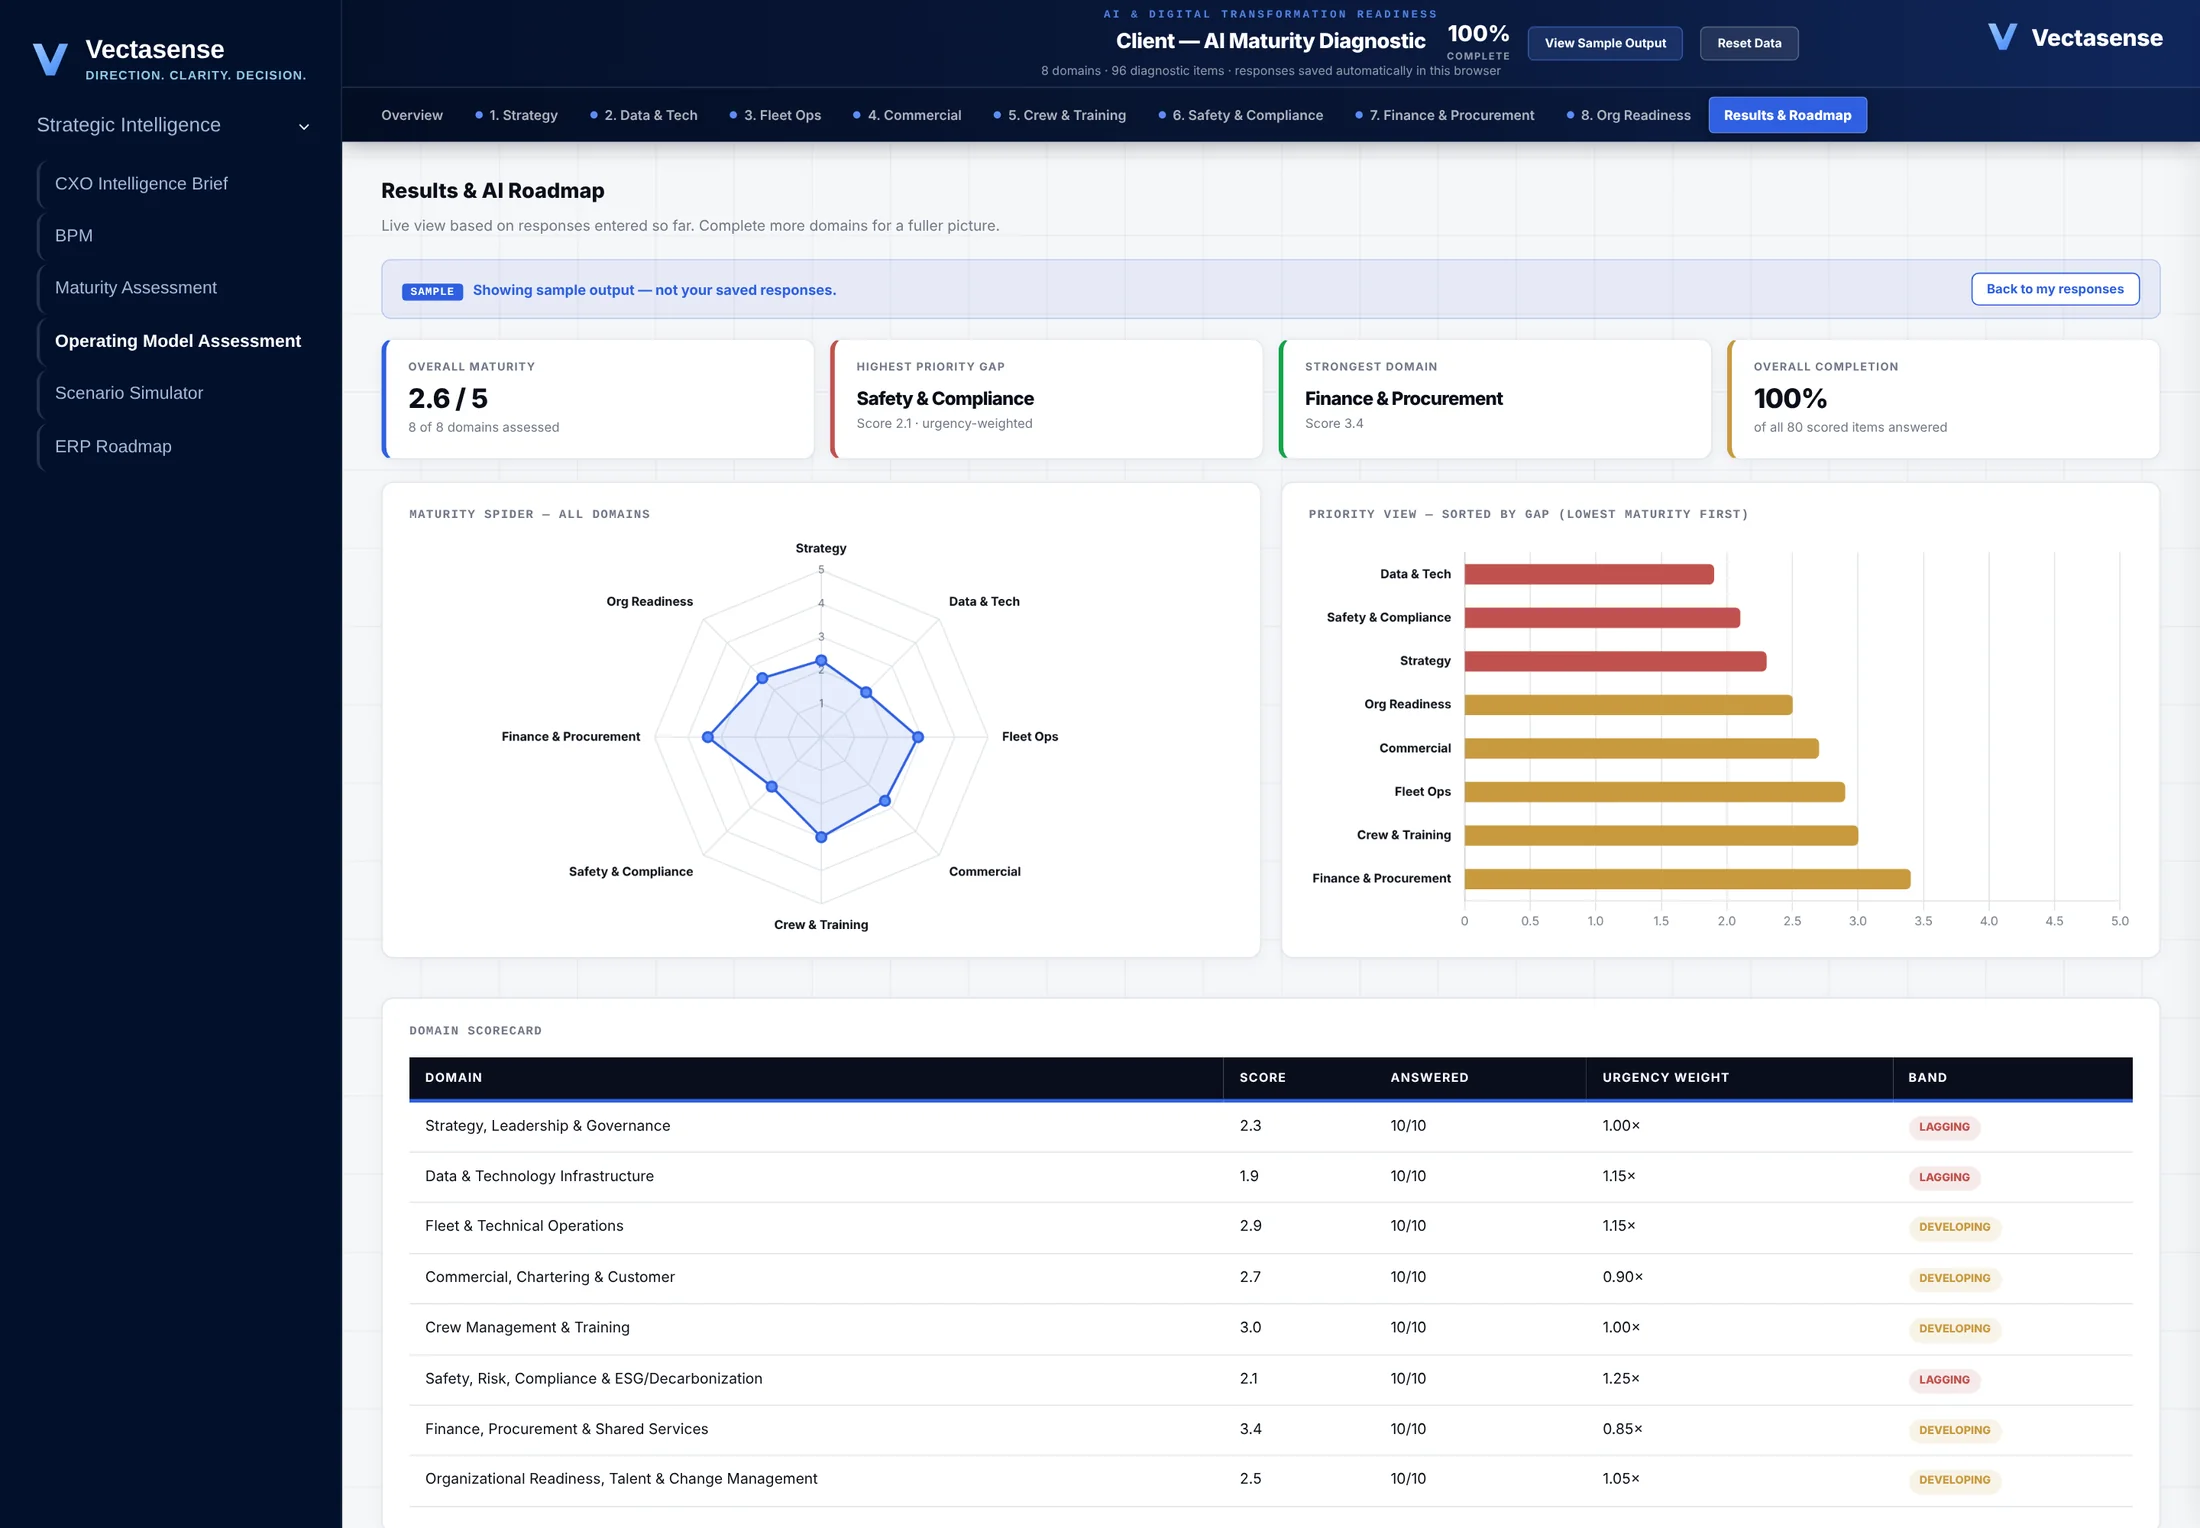
Task: Click the Strongest Domain card
Action: [x=1495, y=399]
